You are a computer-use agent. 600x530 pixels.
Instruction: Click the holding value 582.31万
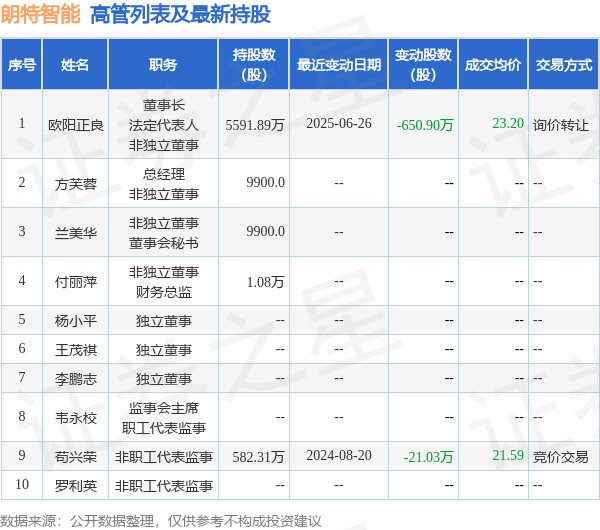258,457
